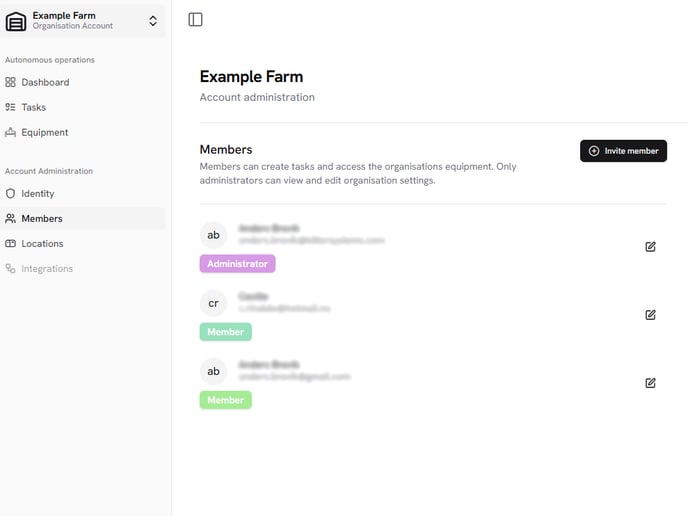Click edit icon for member with cr avatar
The image size is (688, 516).
click(x=650, y=314)
